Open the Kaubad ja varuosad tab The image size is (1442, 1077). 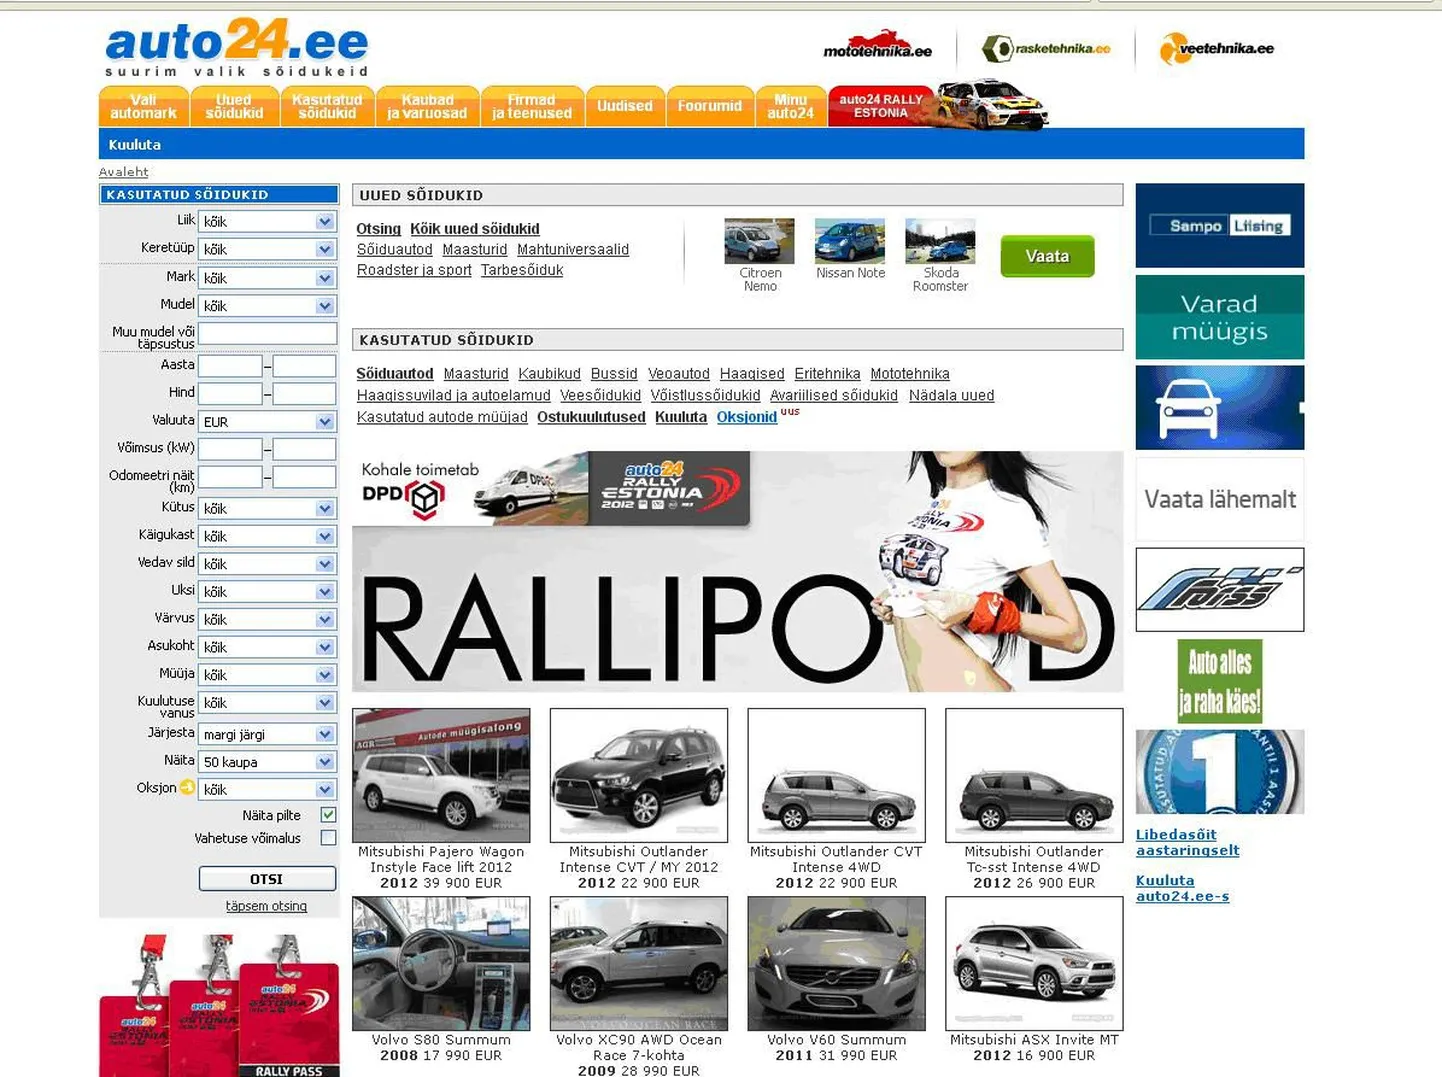click(427, 106)
